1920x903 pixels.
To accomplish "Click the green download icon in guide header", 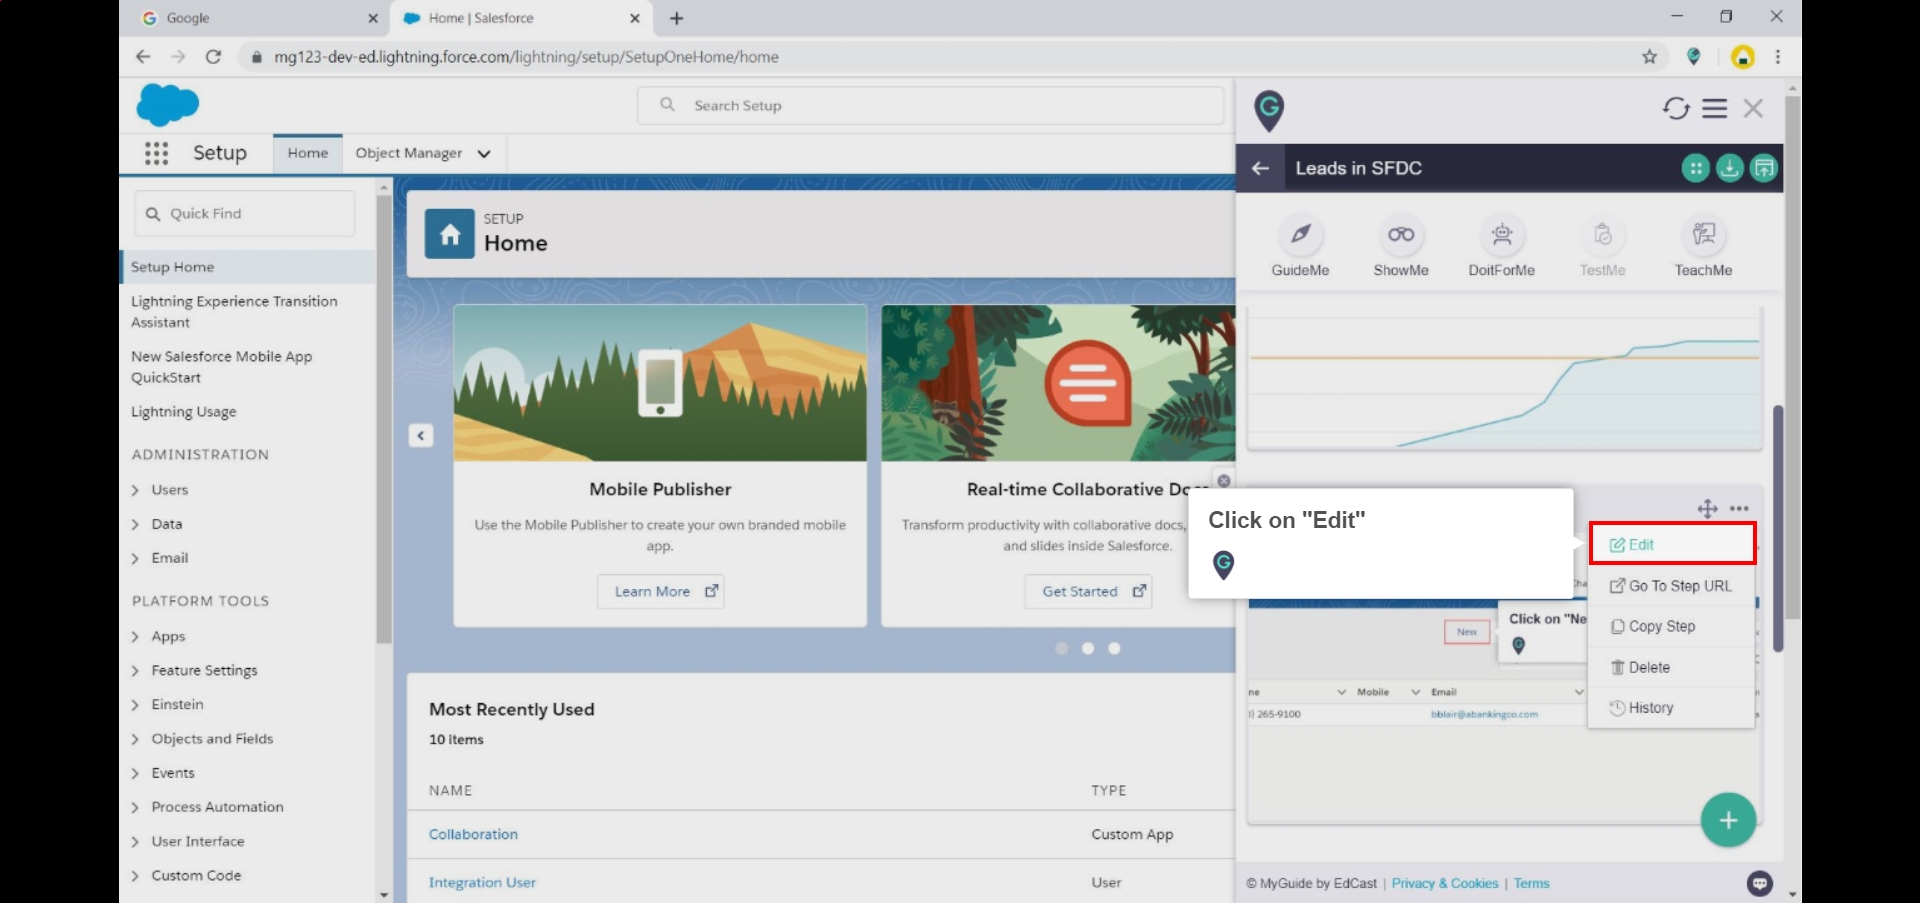I will click(x=1730, y=168).
